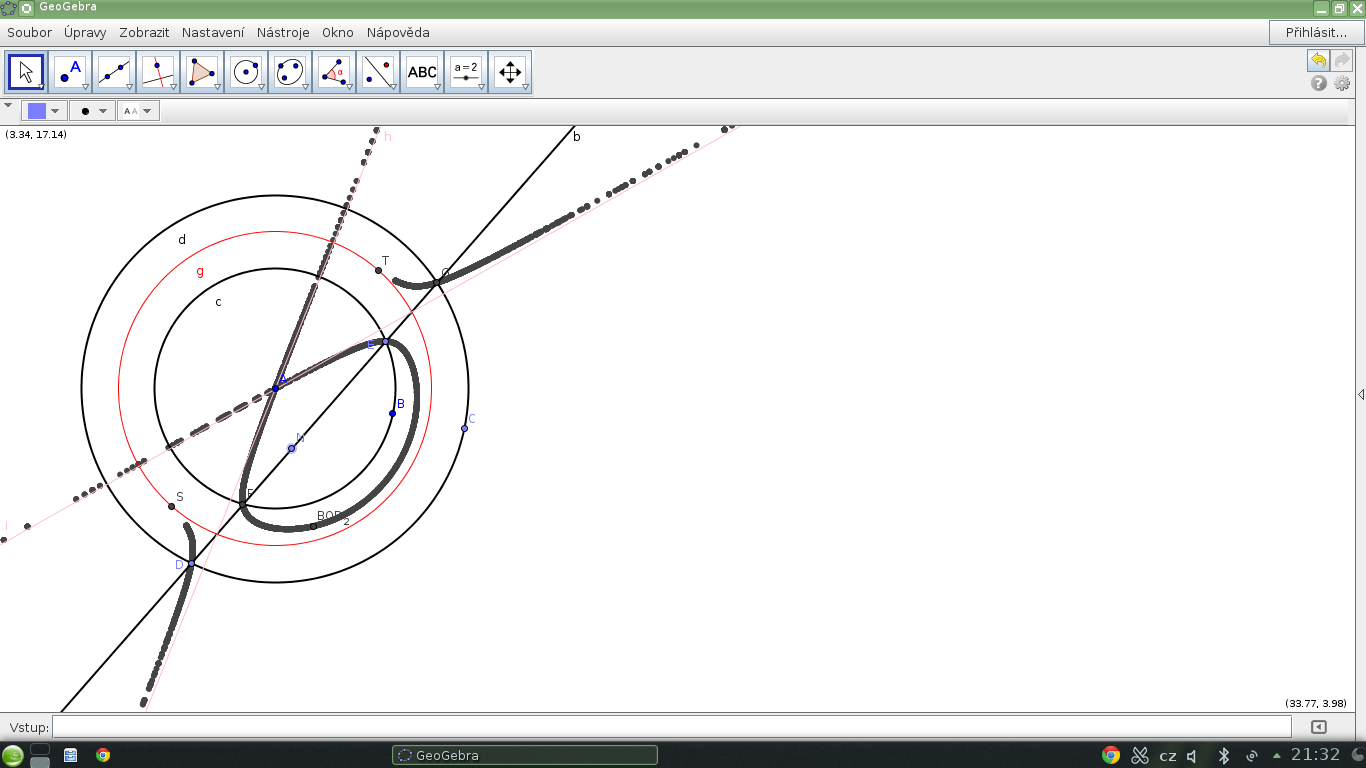Viewport: 1366px width, 768px height.
Task: Select the Line through two points tool
Action: (114, 72)
